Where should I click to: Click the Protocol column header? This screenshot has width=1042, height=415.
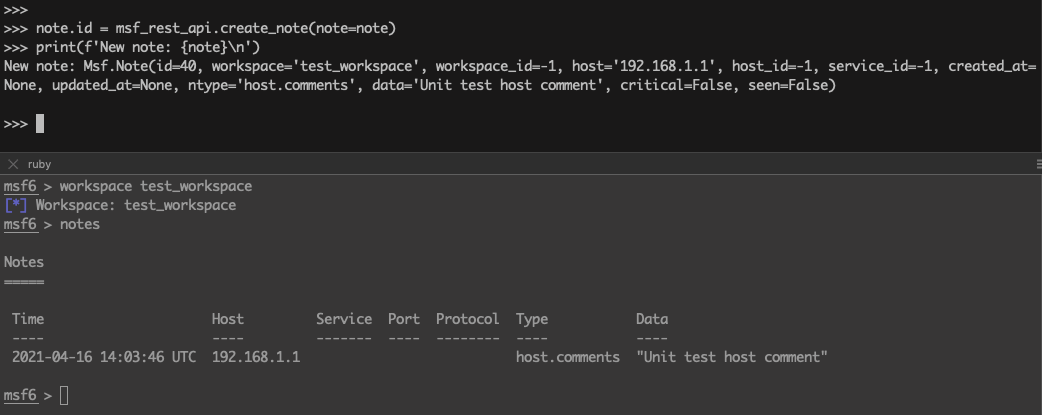click(x=468, y=319)
